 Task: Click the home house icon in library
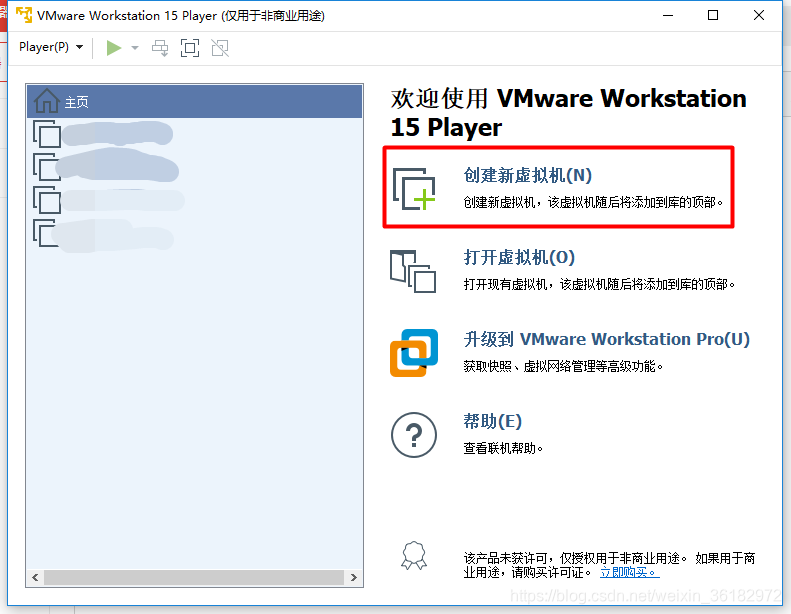46,101
